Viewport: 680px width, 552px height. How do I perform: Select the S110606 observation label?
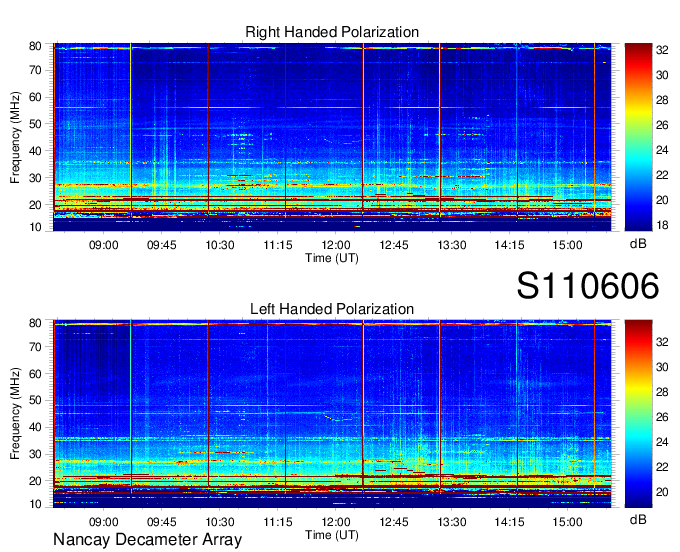pyautogui.click(x=588, y=286)
